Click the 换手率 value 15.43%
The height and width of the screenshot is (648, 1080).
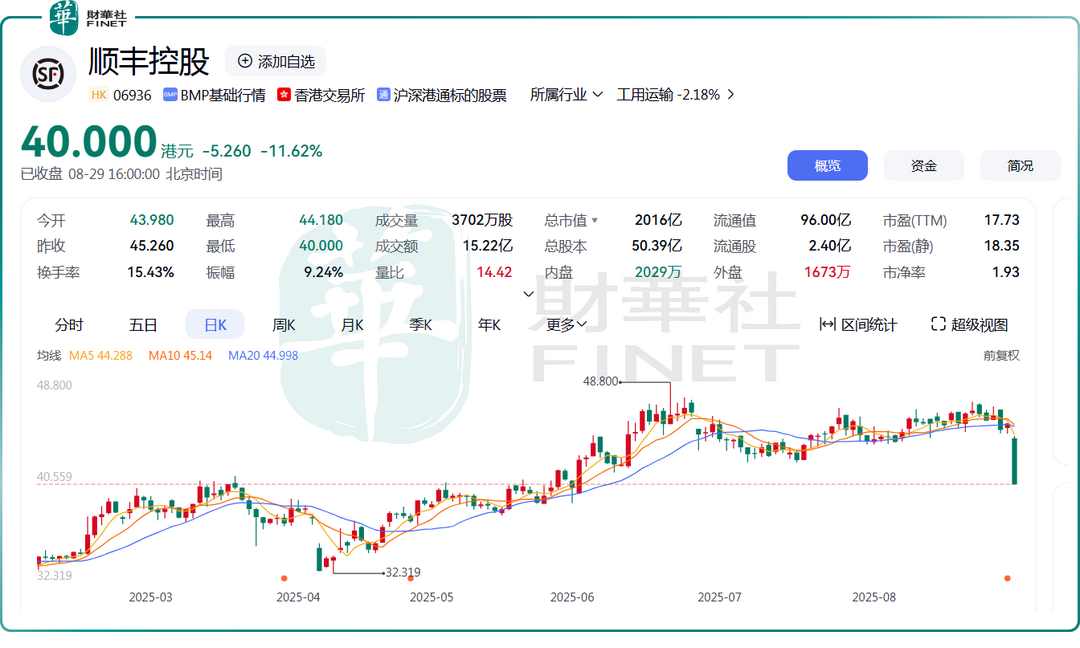pyautogui.click(x=150, y=272)
